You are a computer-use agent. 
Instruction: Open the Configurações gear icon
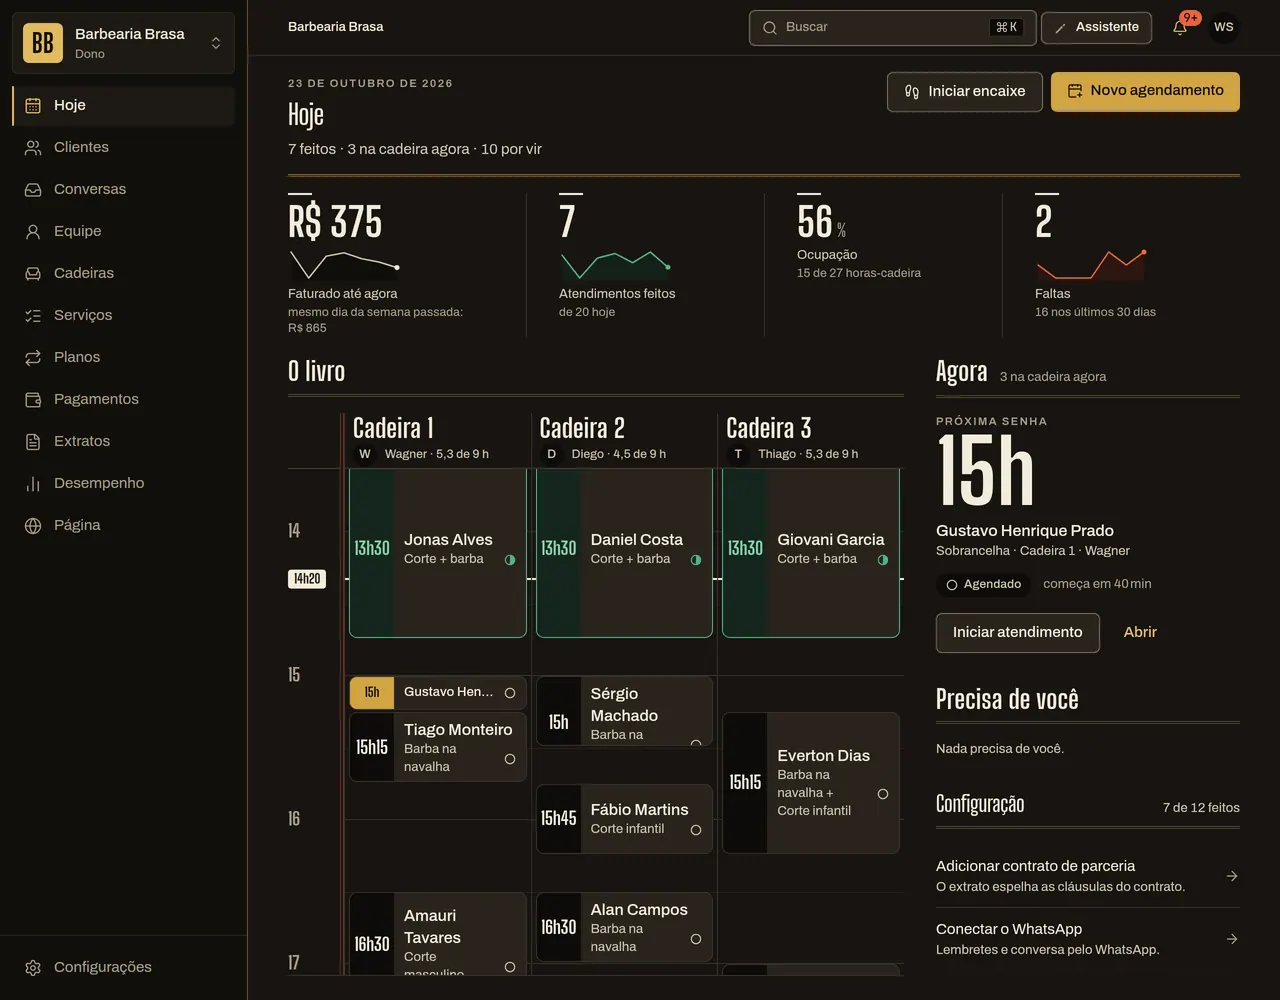(x=33, y=967)
